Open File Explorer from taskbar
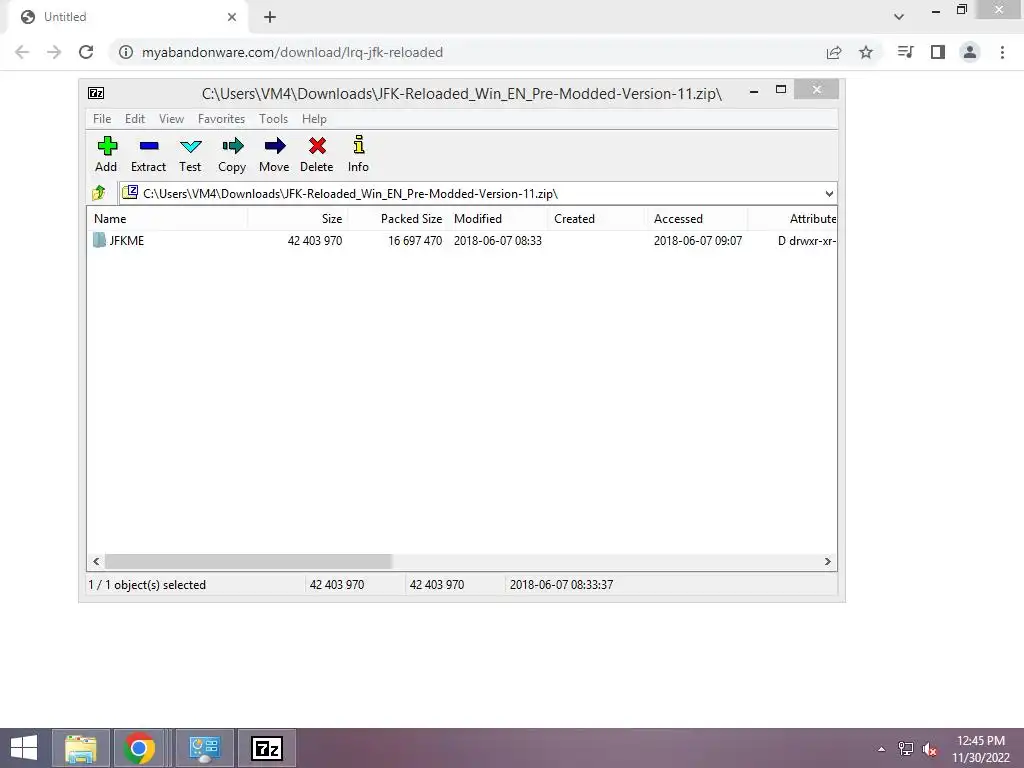The height and width of the screenshot is (768, 1024). (x=81, y=748)
